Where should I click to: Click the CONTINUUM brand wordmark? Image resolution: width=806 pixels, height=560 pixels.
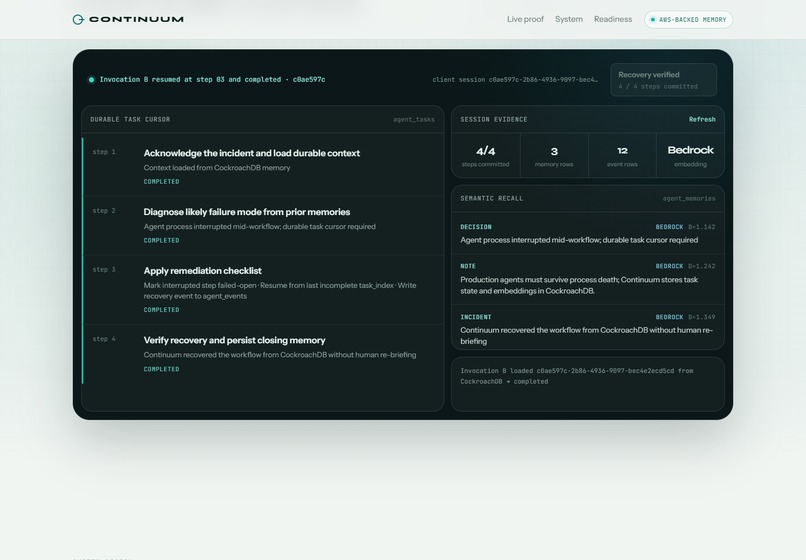[136, 20]
